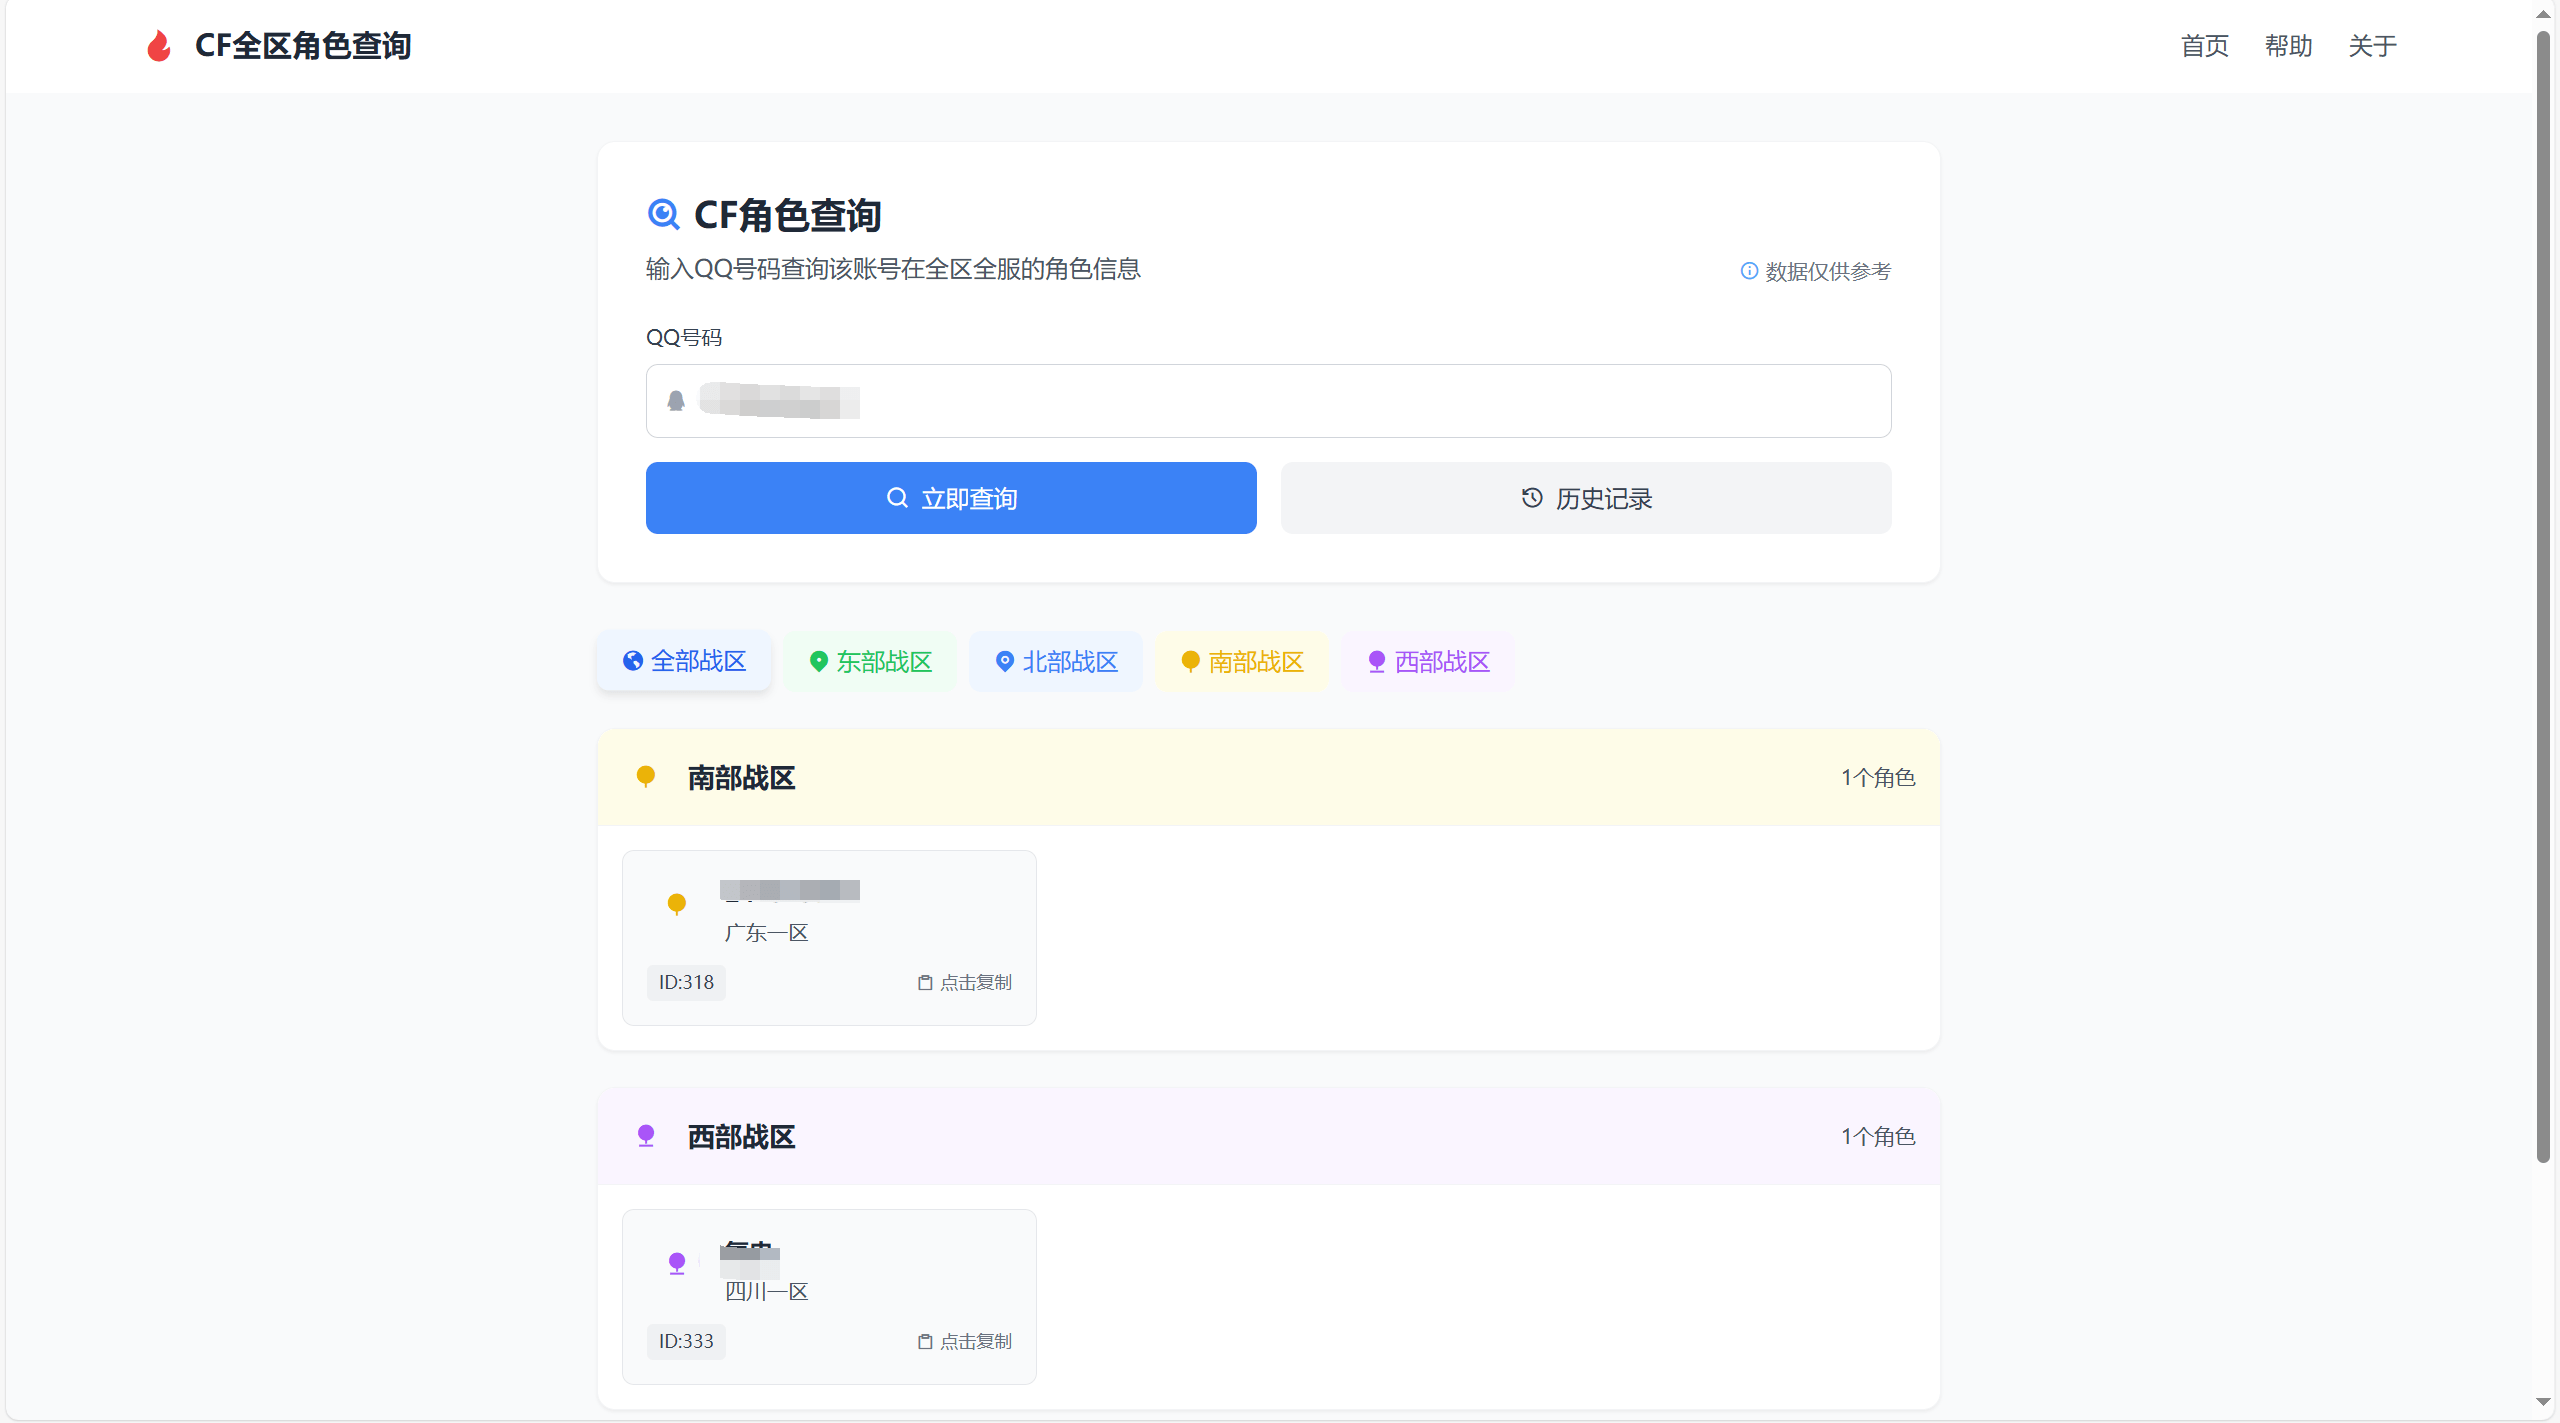The image size is (2560, 1423).
Task: Click the yellow pin icon on 南部战区 tab
Action: [x=1191, y=661]
